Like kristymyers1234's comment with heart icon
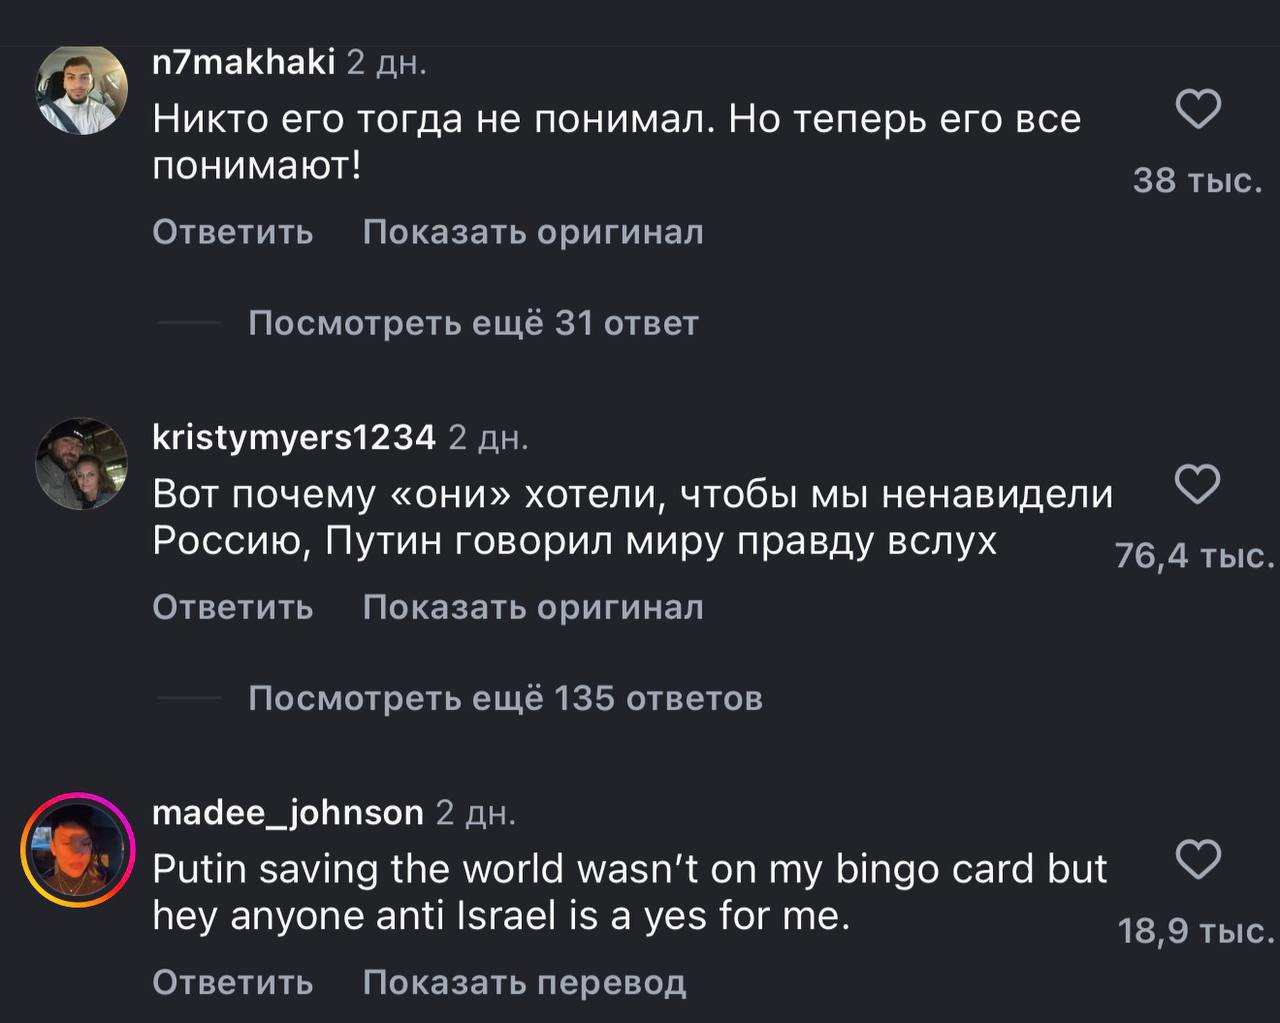 (x=1197, y=484)
